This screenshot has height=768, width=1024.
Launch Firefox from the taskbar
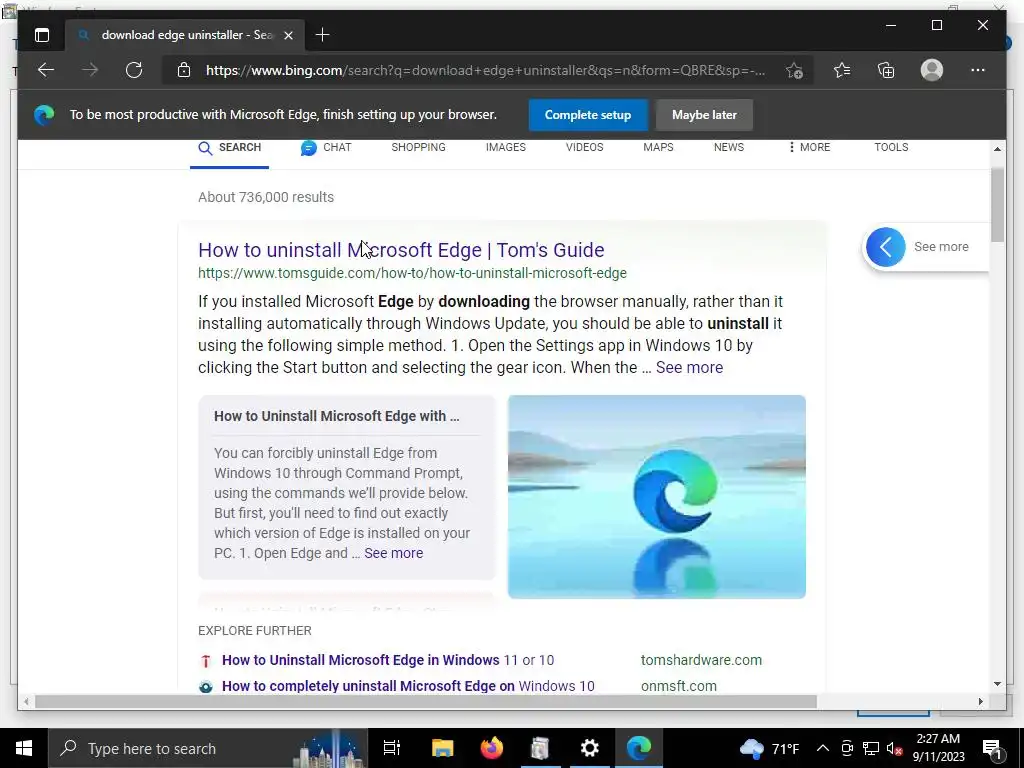click(492, 748)
